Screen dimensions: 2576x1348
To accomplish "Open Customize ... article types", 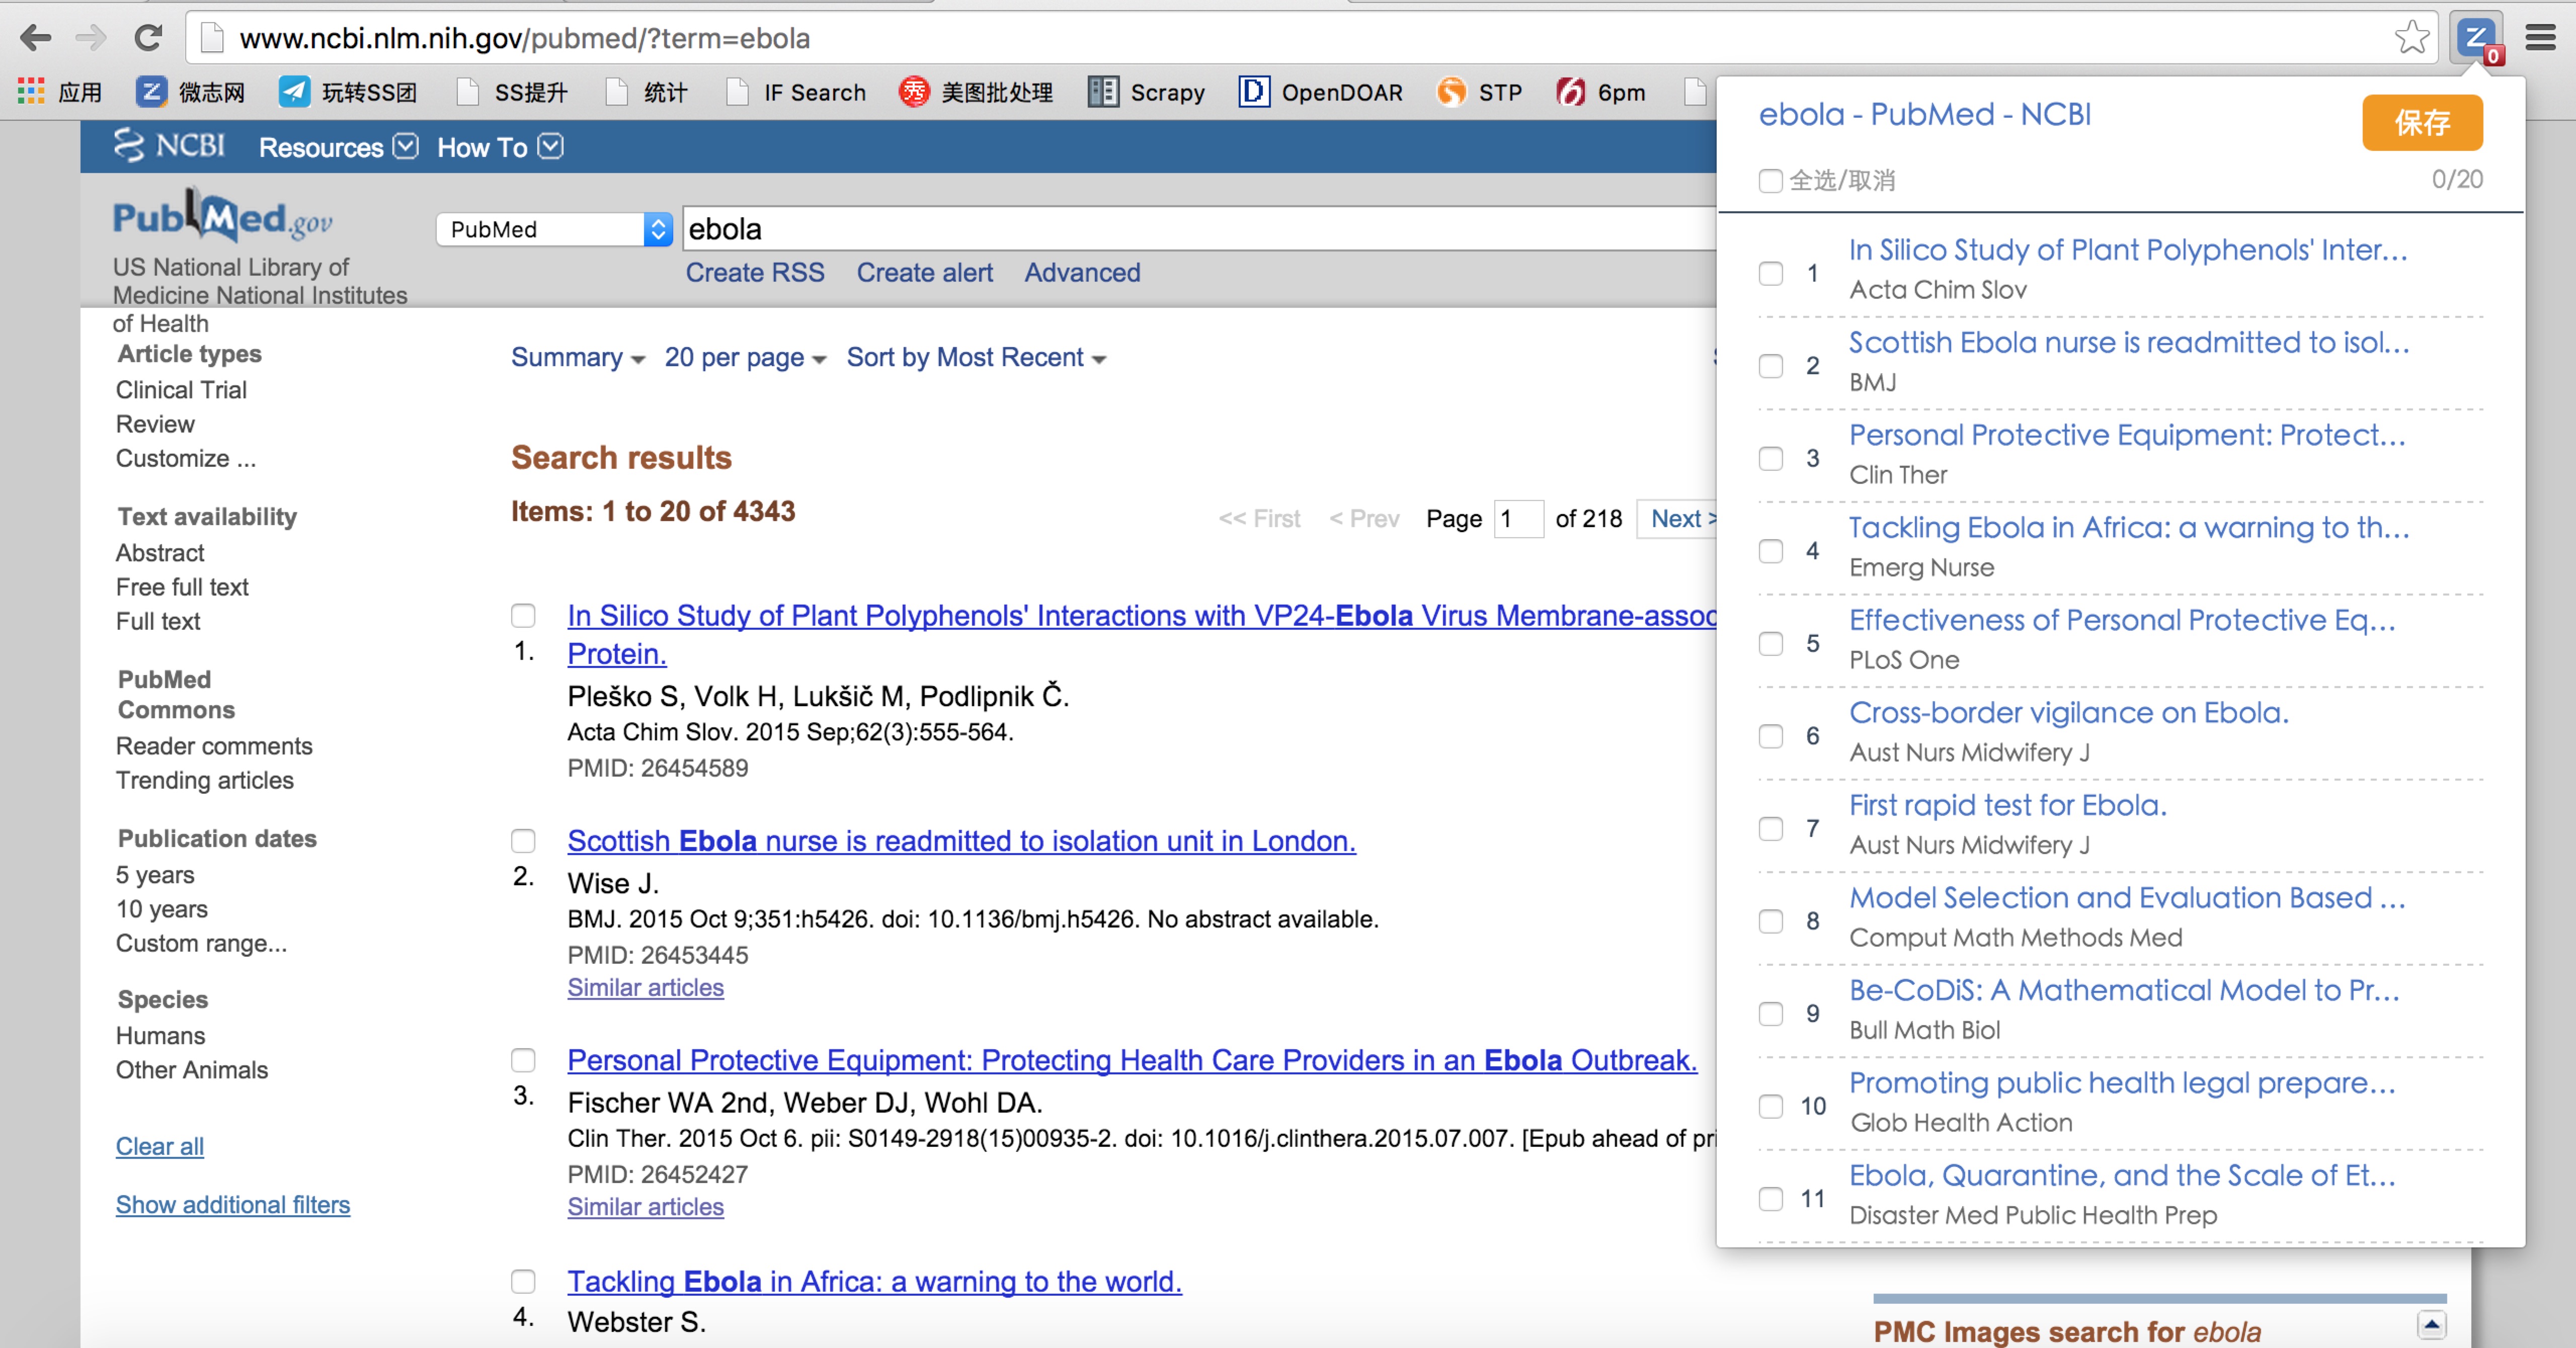I will 186,458.
